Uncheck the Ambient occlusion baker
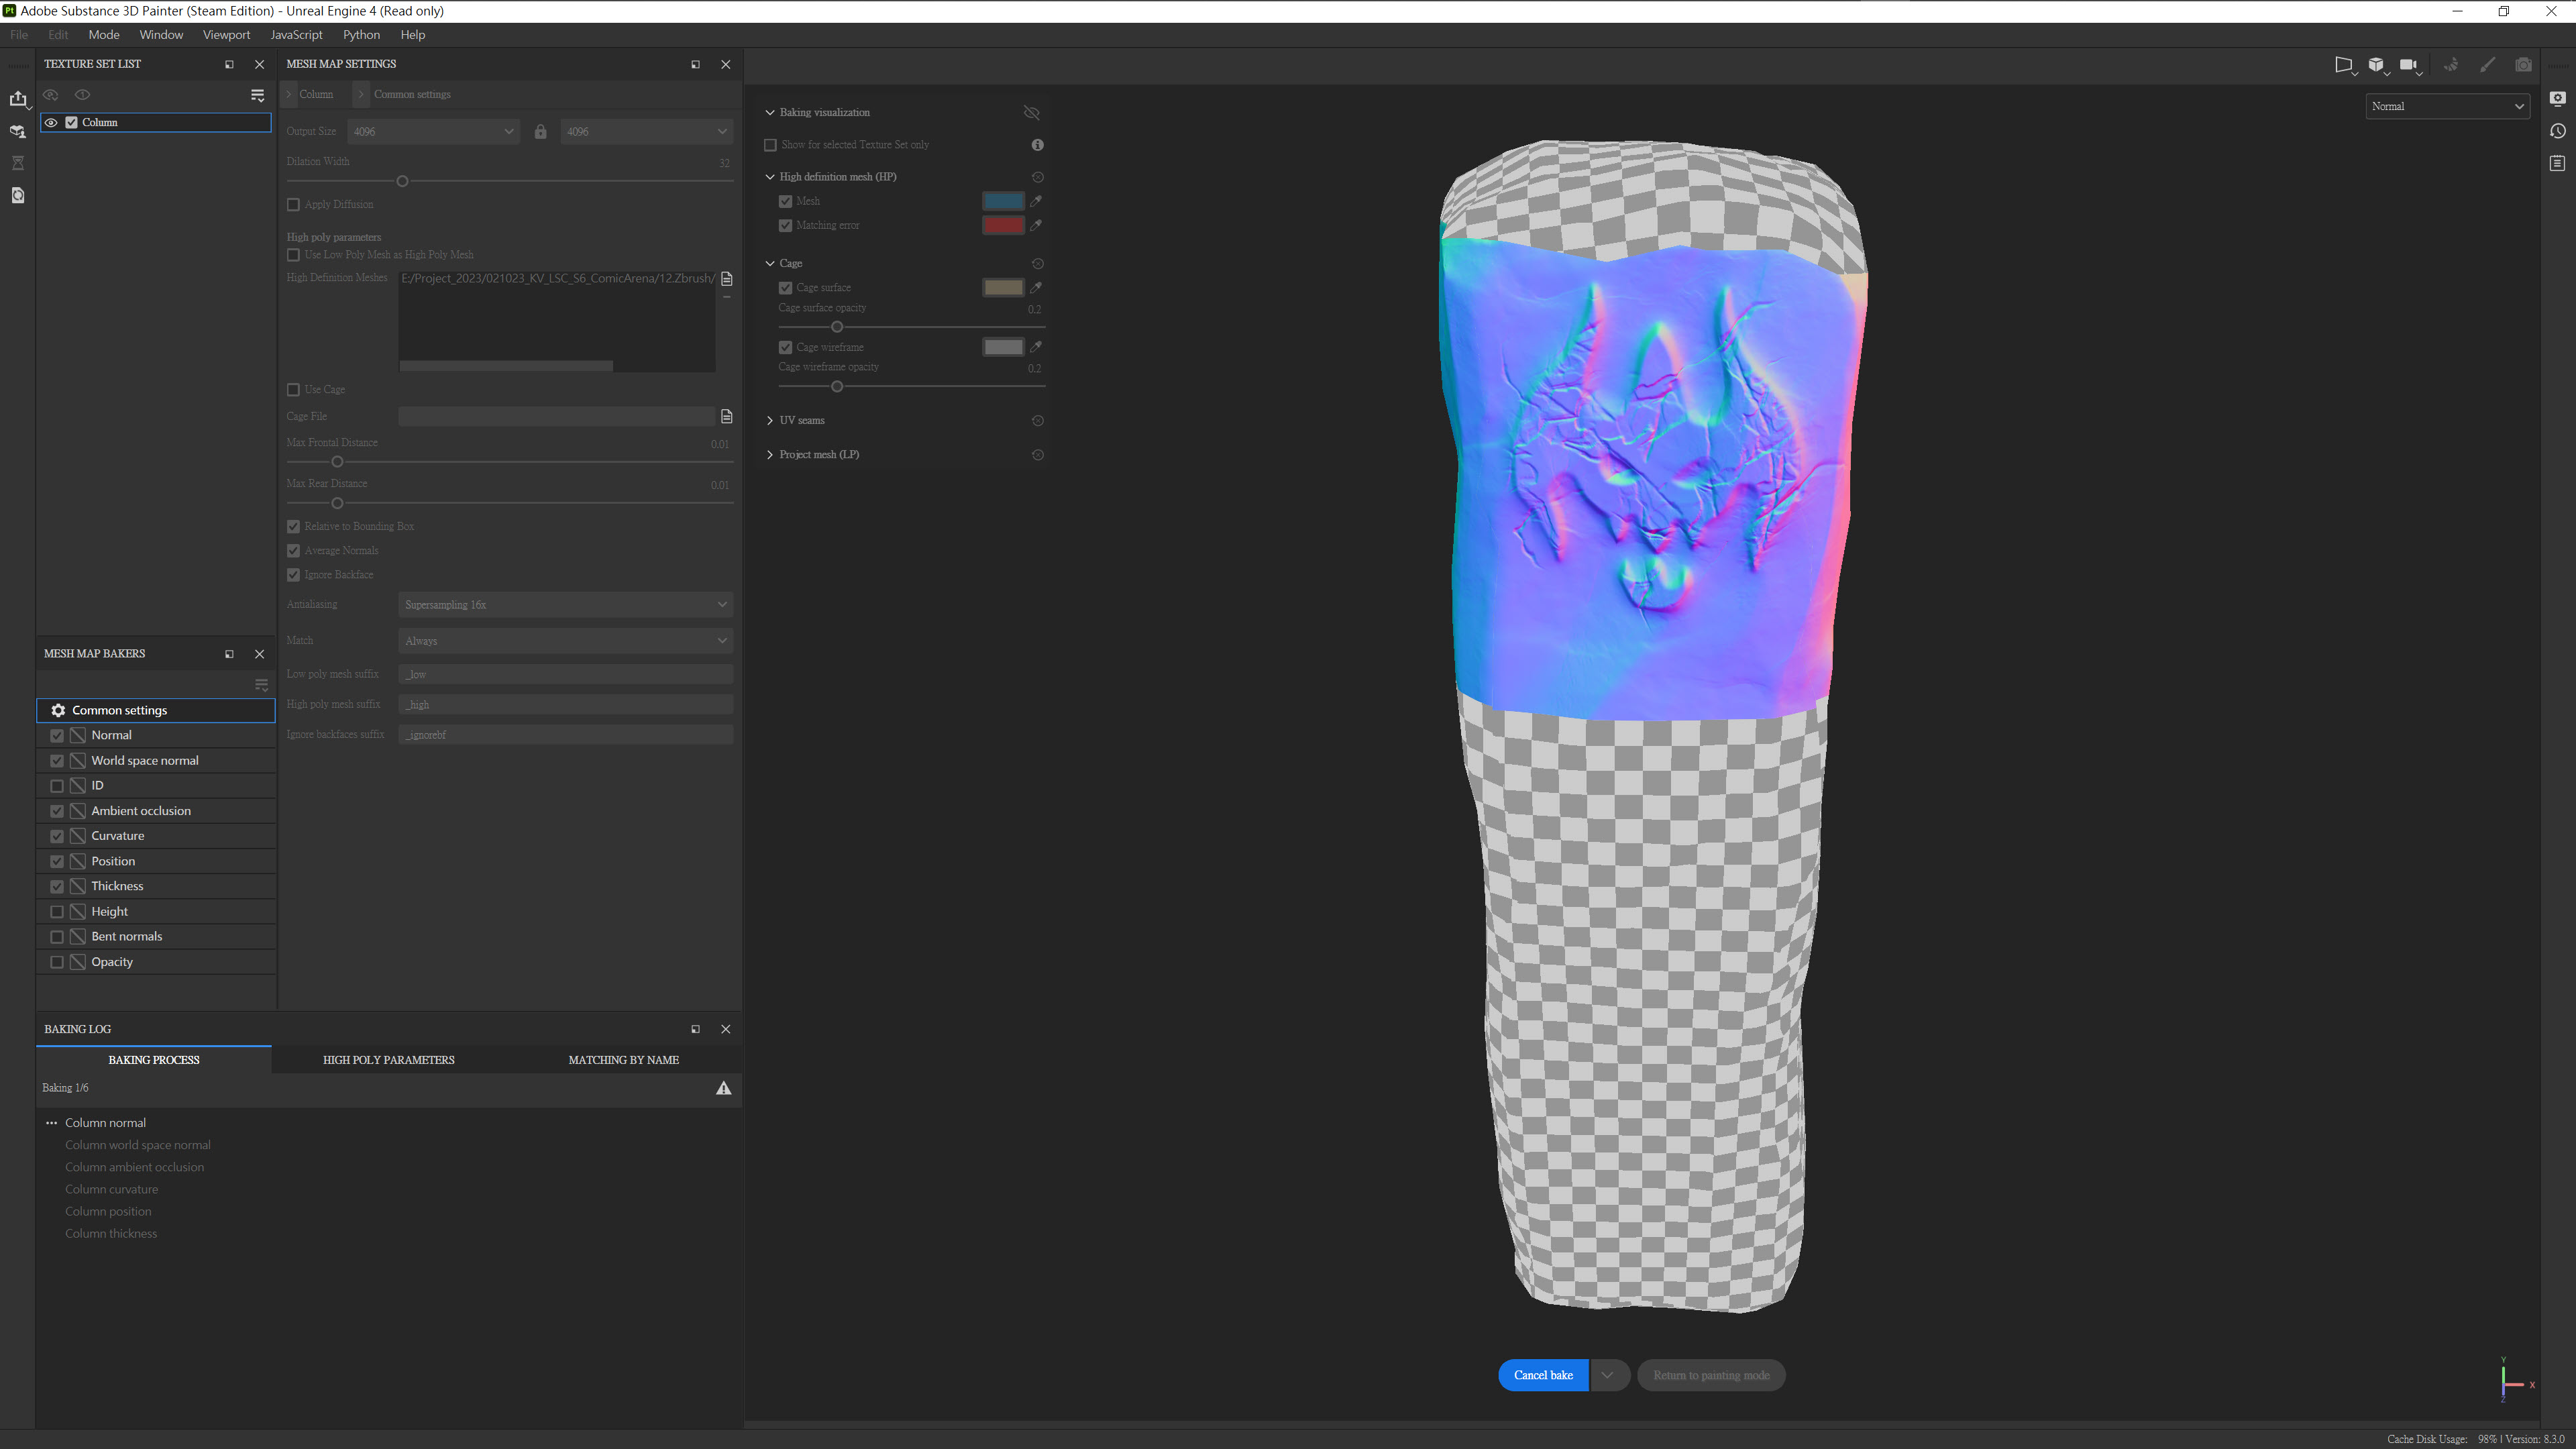Screen dimensions: 2576x1449 point(57,811)
